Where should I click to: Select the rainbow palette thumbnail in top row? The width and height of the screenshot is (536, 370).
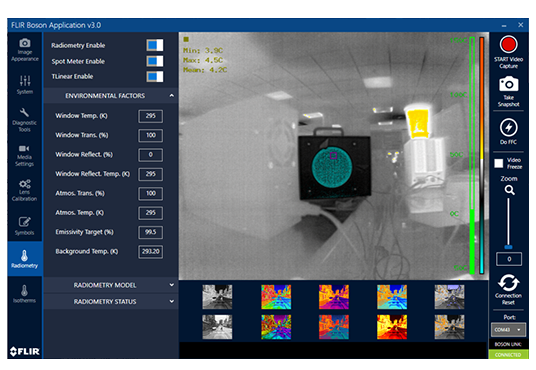point(276,297)
